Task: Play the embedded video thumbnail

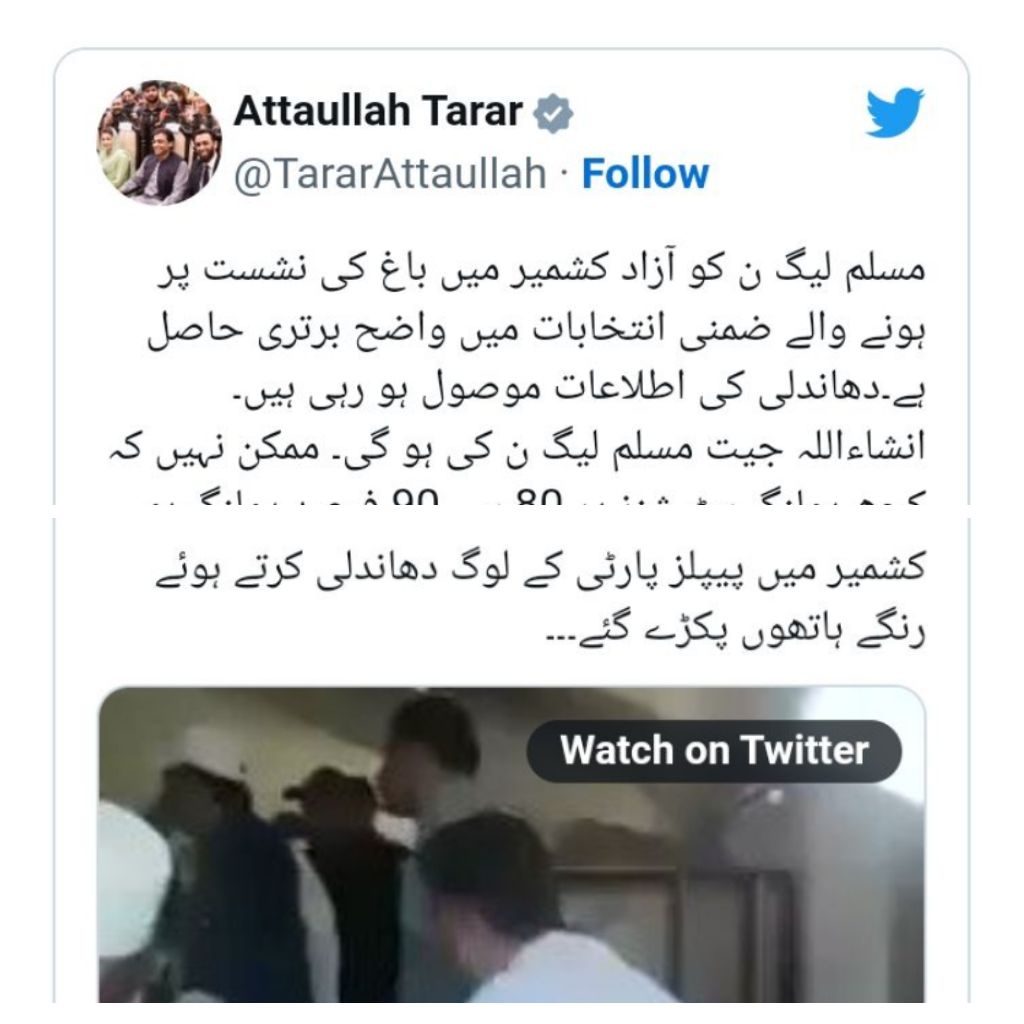Action: [511, 844]
